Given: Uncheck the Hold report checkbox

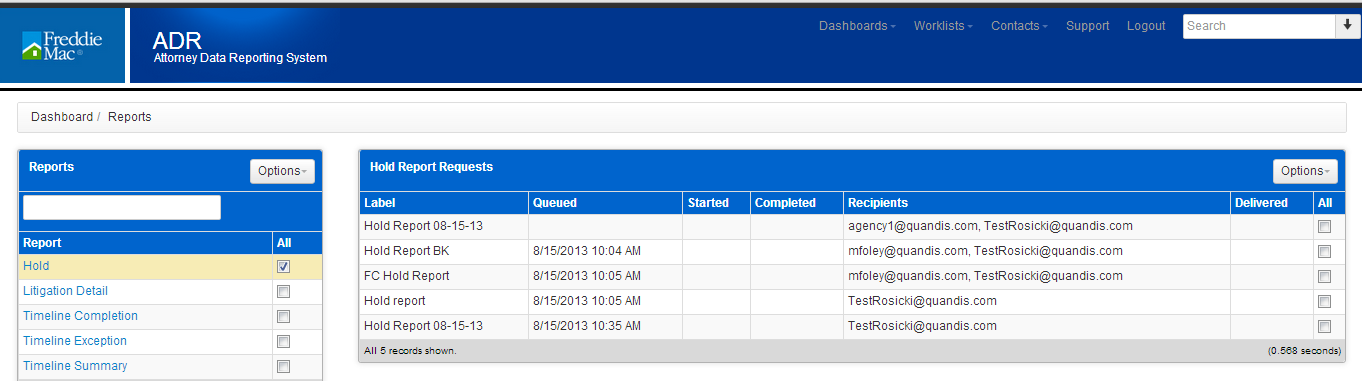Looking at the screenshot, I should coord(283,267).
